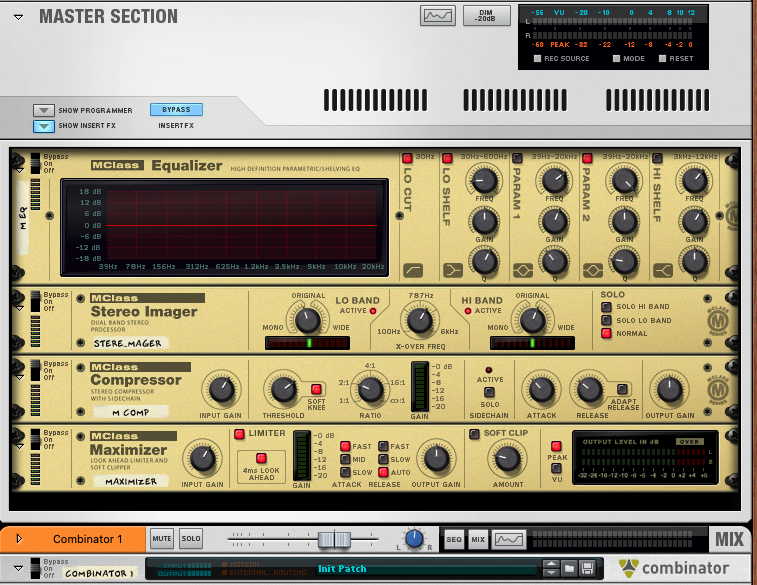
Task: Toggle the Maximizer LIMITER button
Action: [x=239, y=434]
